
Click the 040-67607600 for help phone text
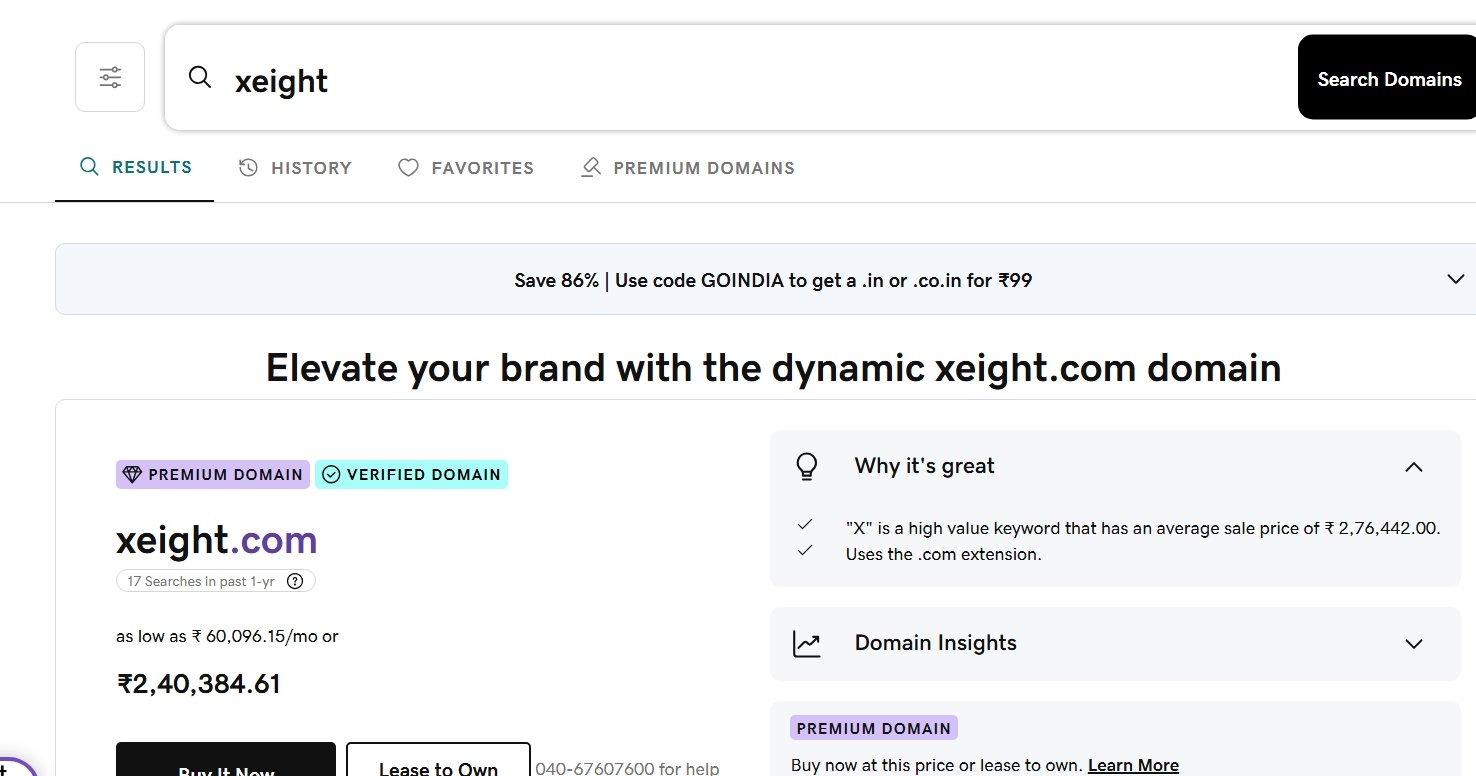point(627,768)
